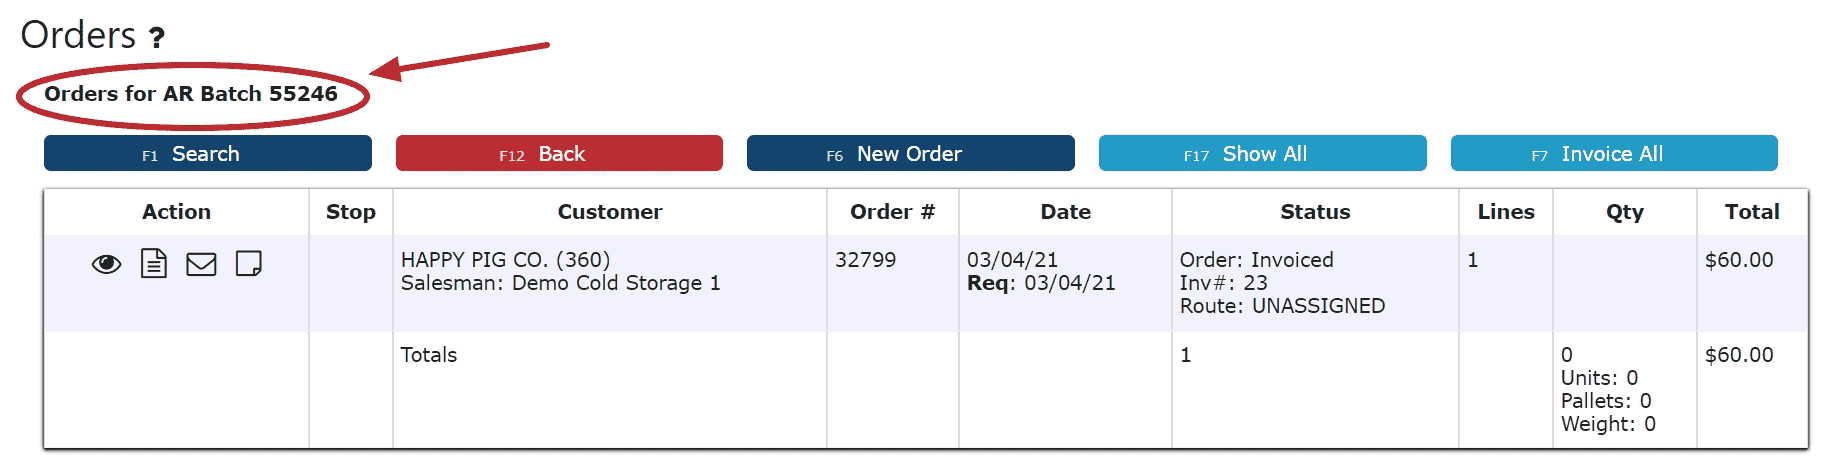Screen dimensions: 1832x470
Task: Click the F17 Show All button
Action: click(1263, 153)
